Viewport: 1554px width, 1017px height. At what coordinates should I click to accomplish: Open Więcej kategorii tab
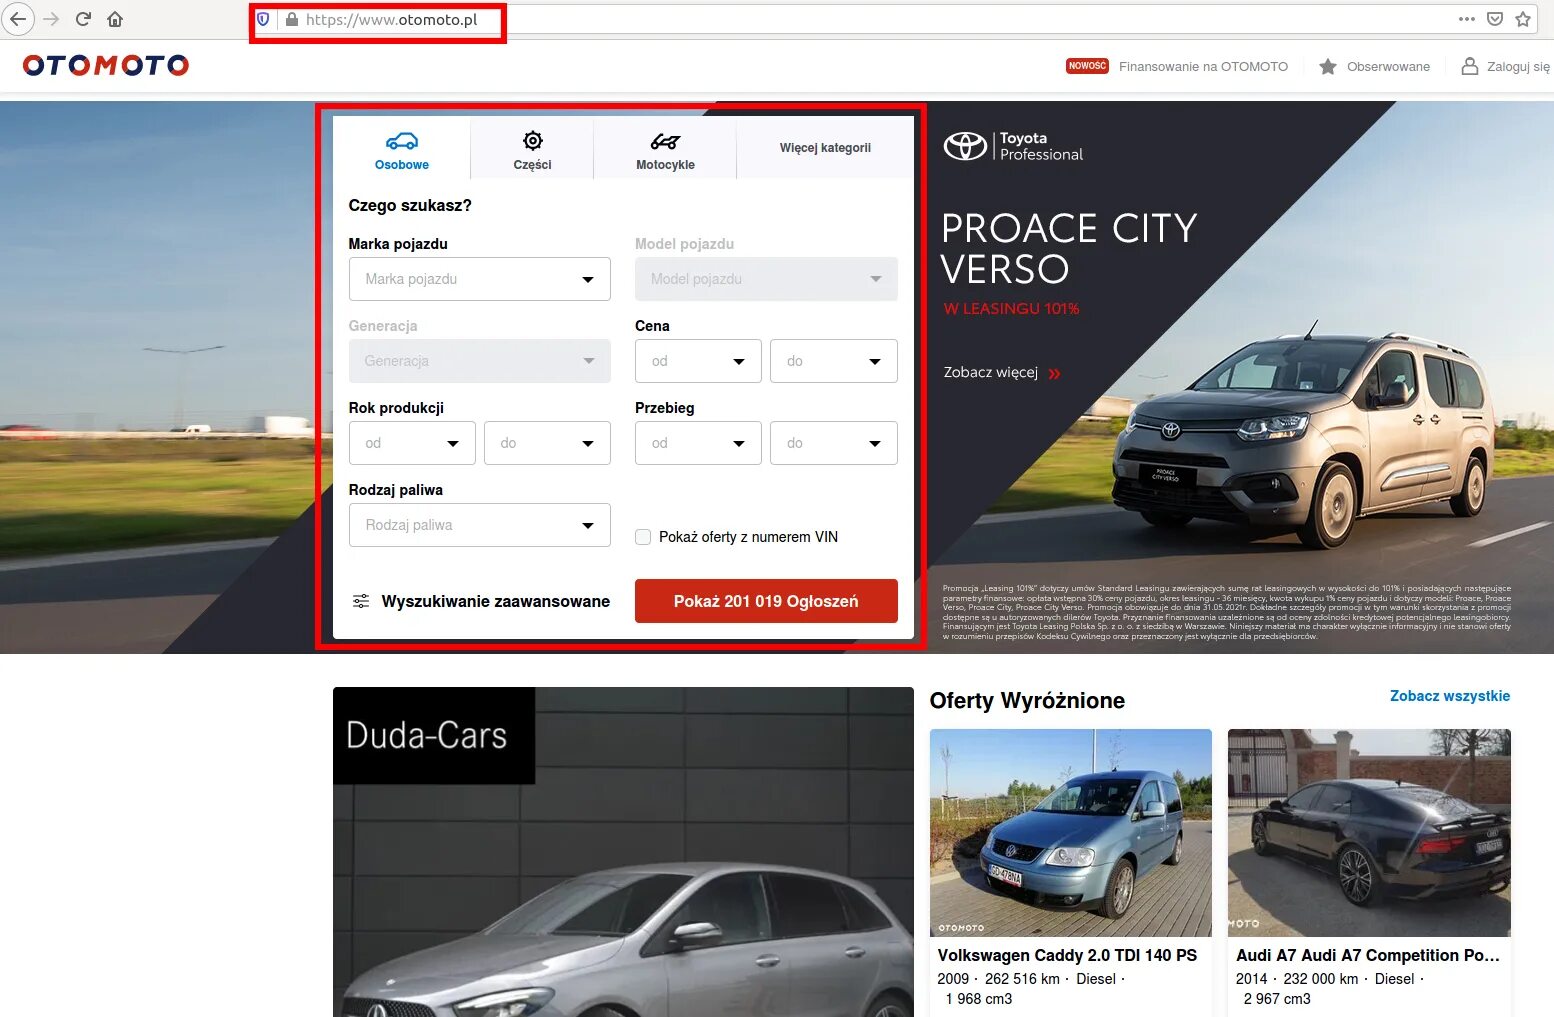coord(825,149)
